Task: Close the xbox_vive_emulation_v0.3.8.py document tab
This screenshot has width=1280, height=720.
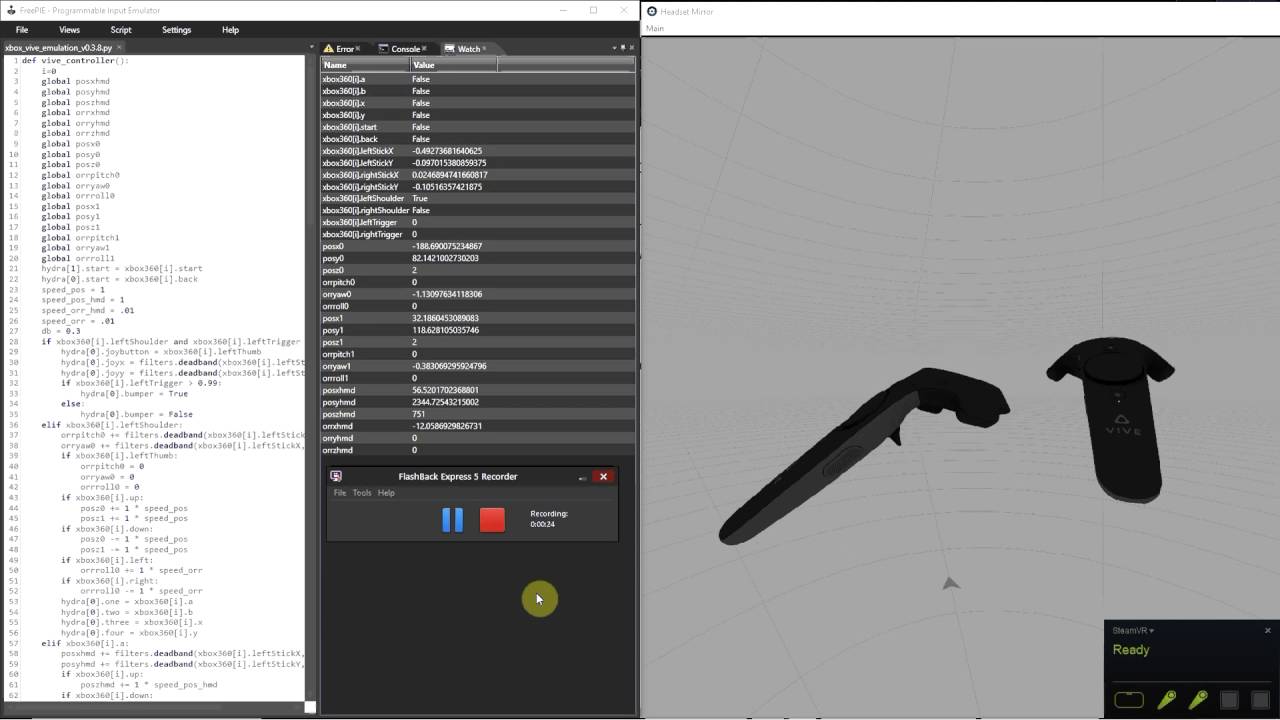Action: pos(120,47)
